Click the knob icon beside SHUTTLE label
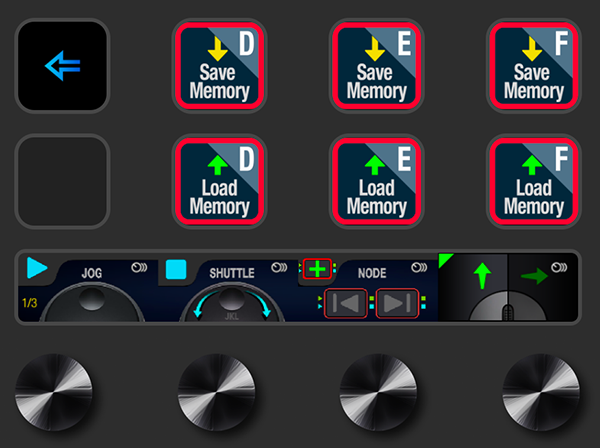The image size is (600, 448). [x=279, y=267]
